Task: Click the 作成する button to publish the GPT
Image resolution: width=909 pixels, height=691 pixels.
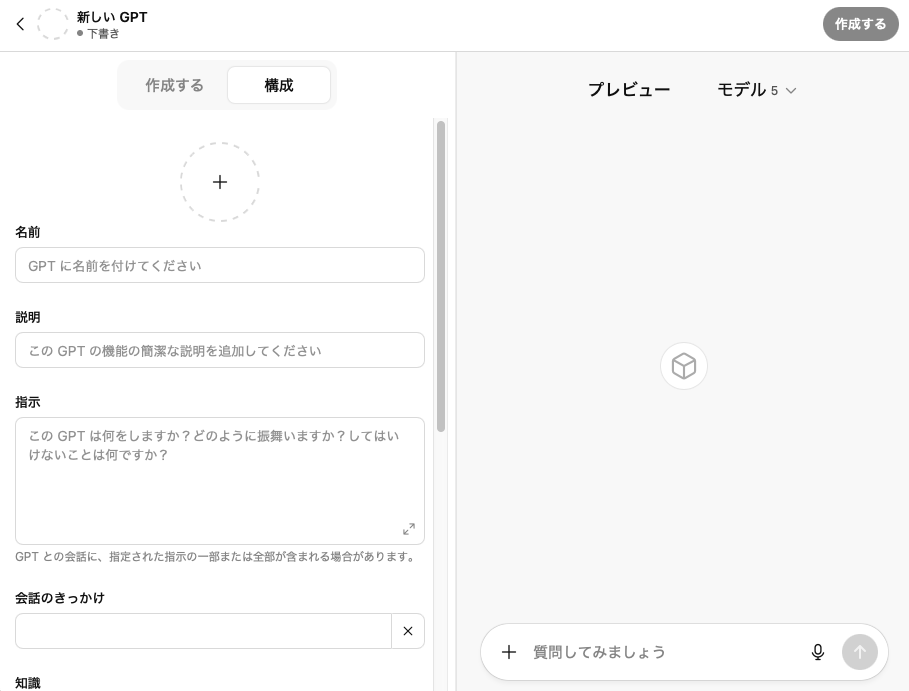Action: coord(861,24)
